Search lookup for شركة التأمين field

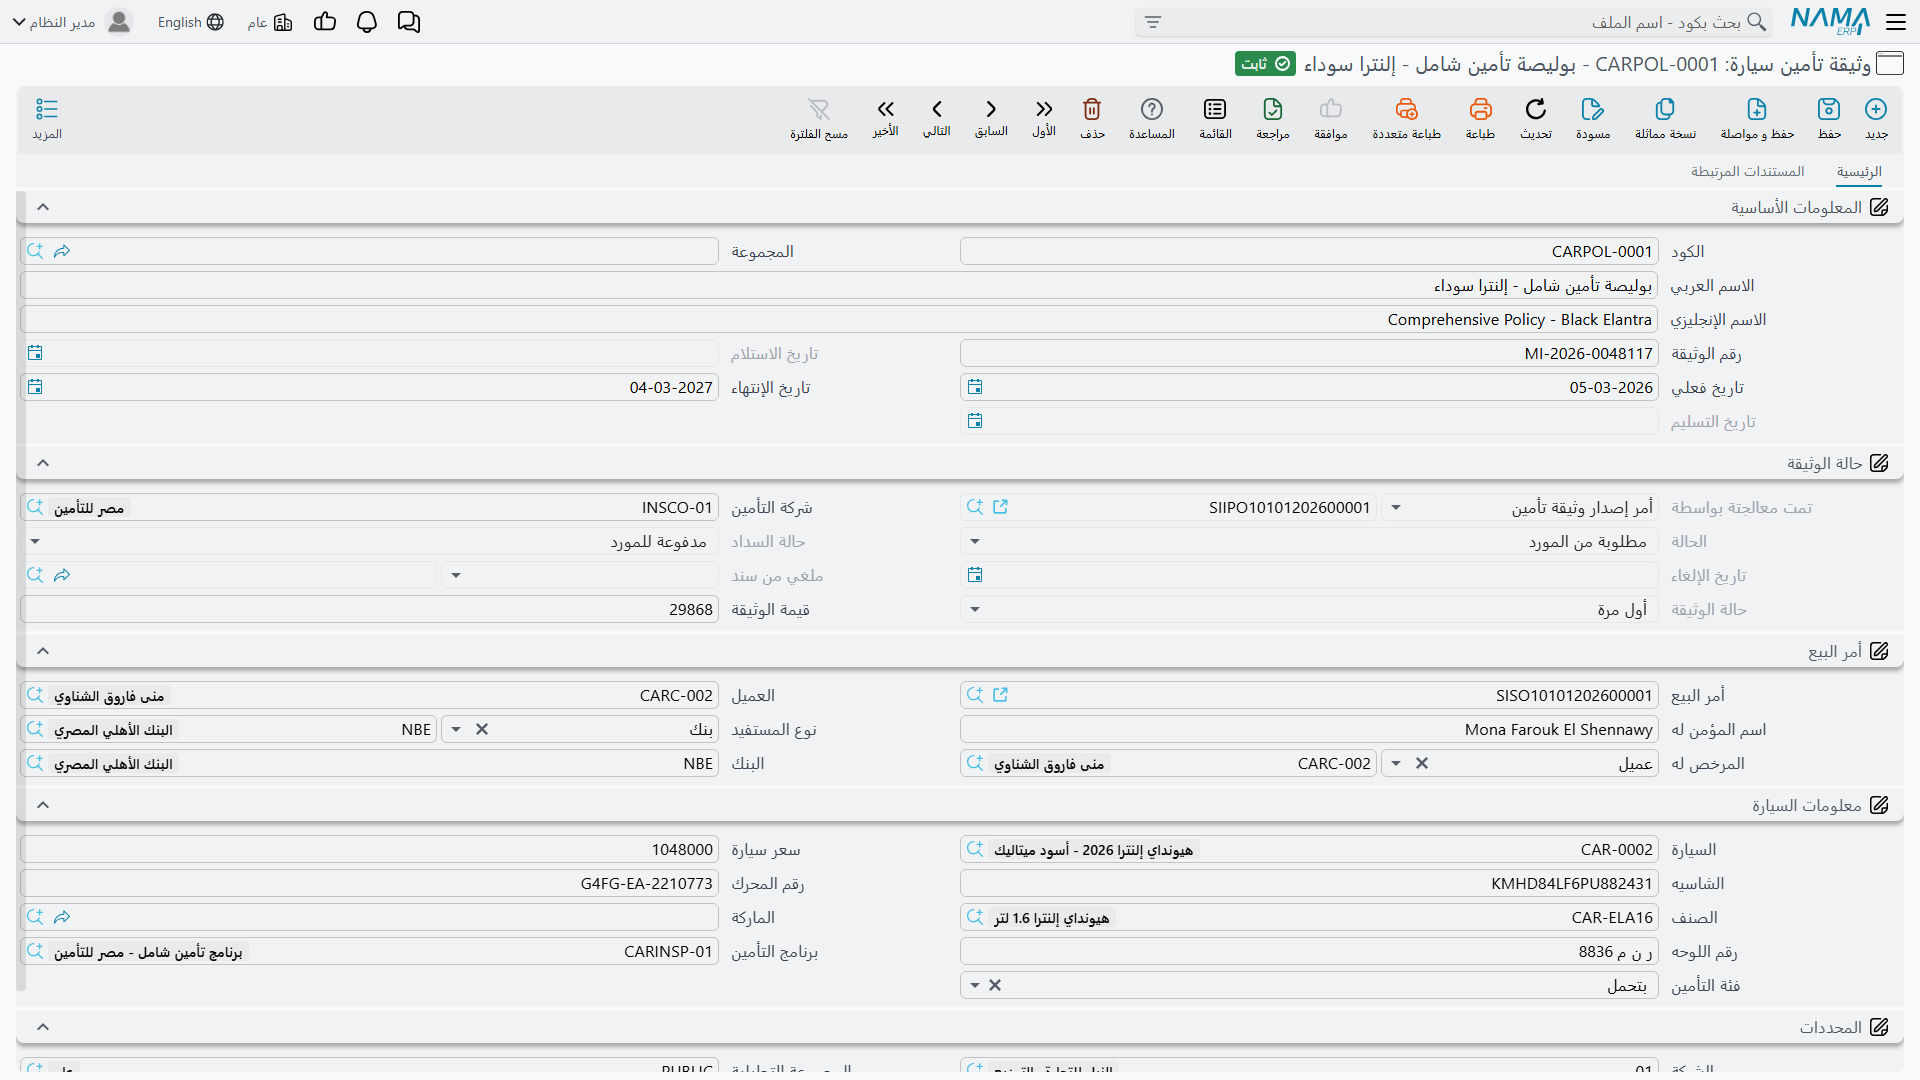click(35, 507)
